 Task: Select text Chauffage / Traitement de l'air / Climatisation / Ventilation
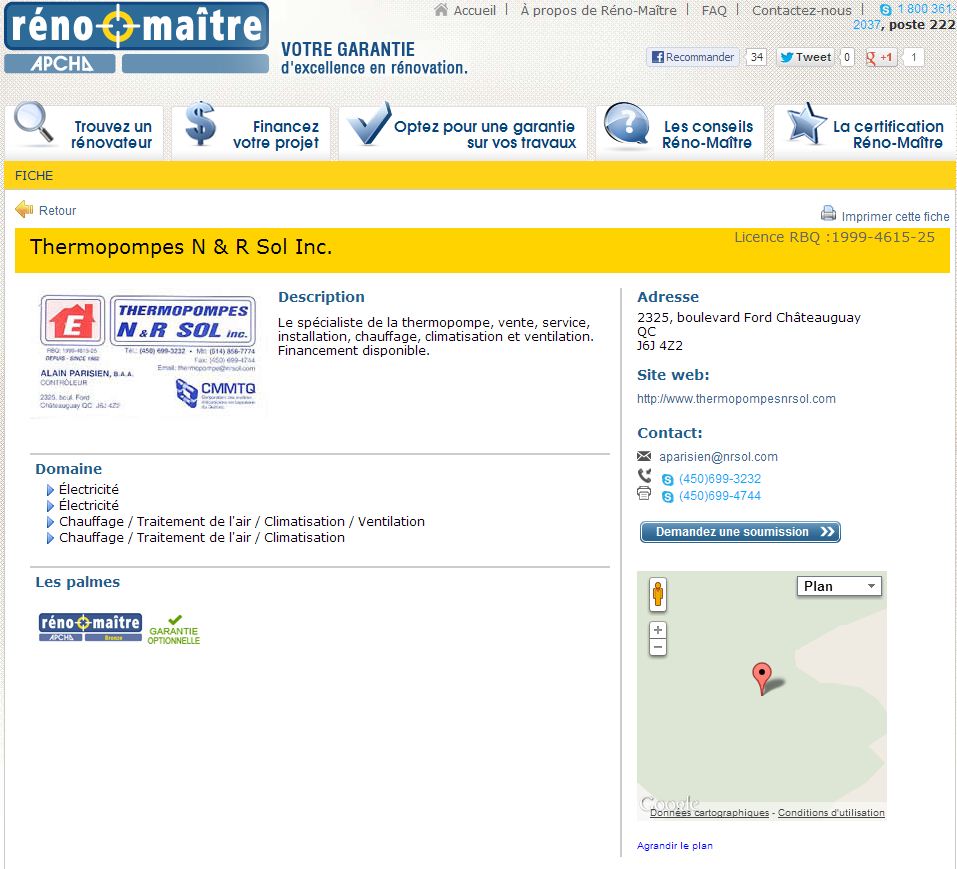[x=242, y=522]
